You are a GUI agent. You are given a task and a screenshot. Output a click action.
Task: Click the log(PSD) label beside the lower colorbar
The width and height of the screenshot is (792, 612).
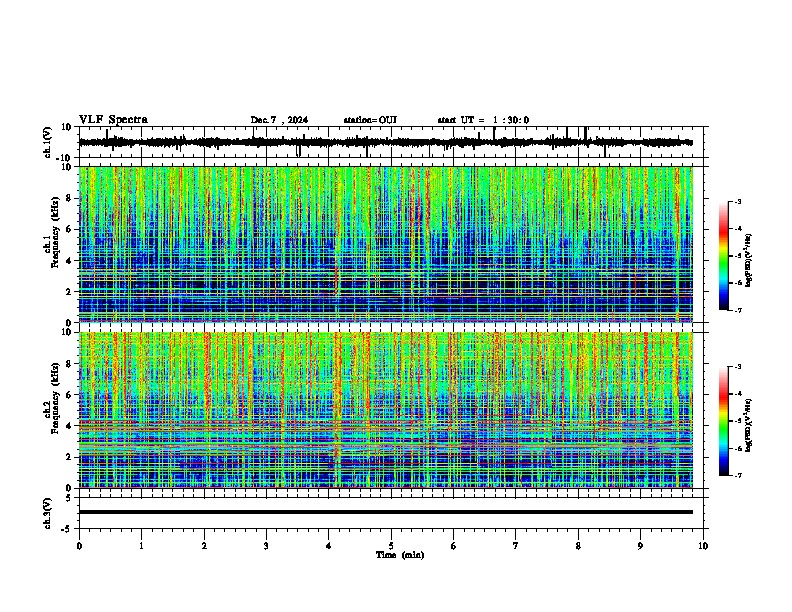pos(749,425)
